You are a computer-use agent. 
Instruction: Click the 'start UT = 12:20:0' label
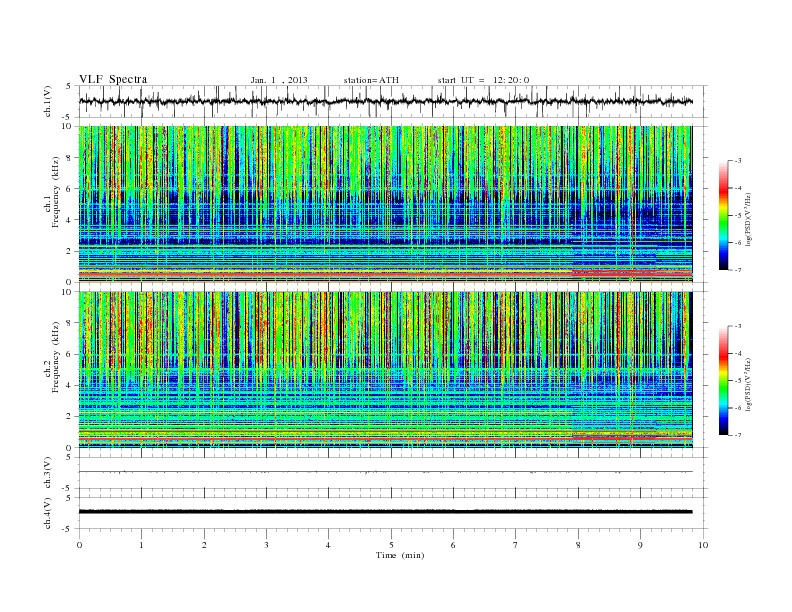tap(483, 80)
